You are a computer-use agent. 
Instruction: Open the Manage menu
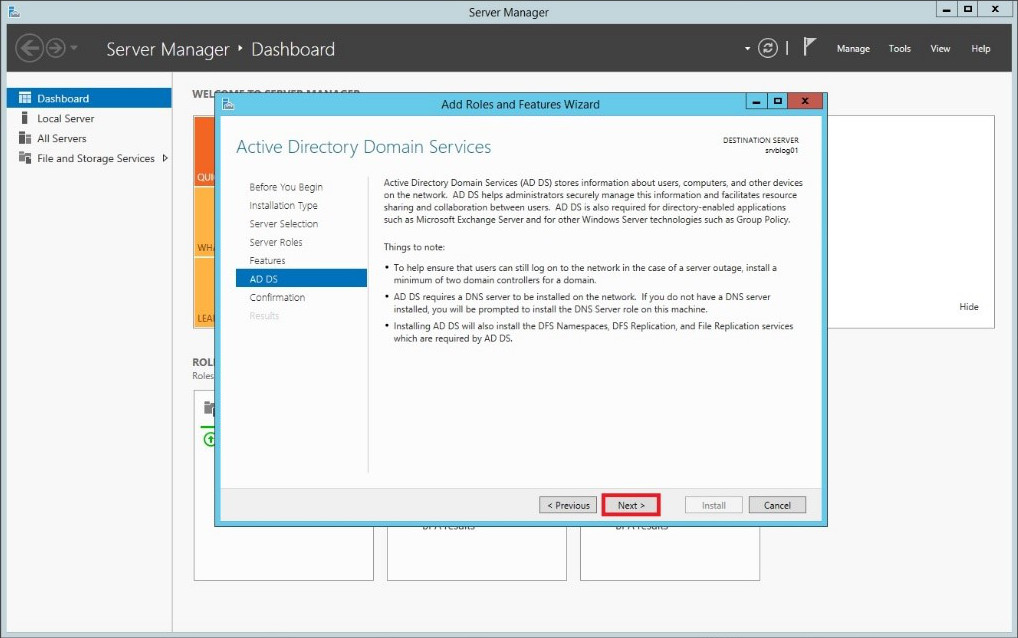(x=853, y=49)
